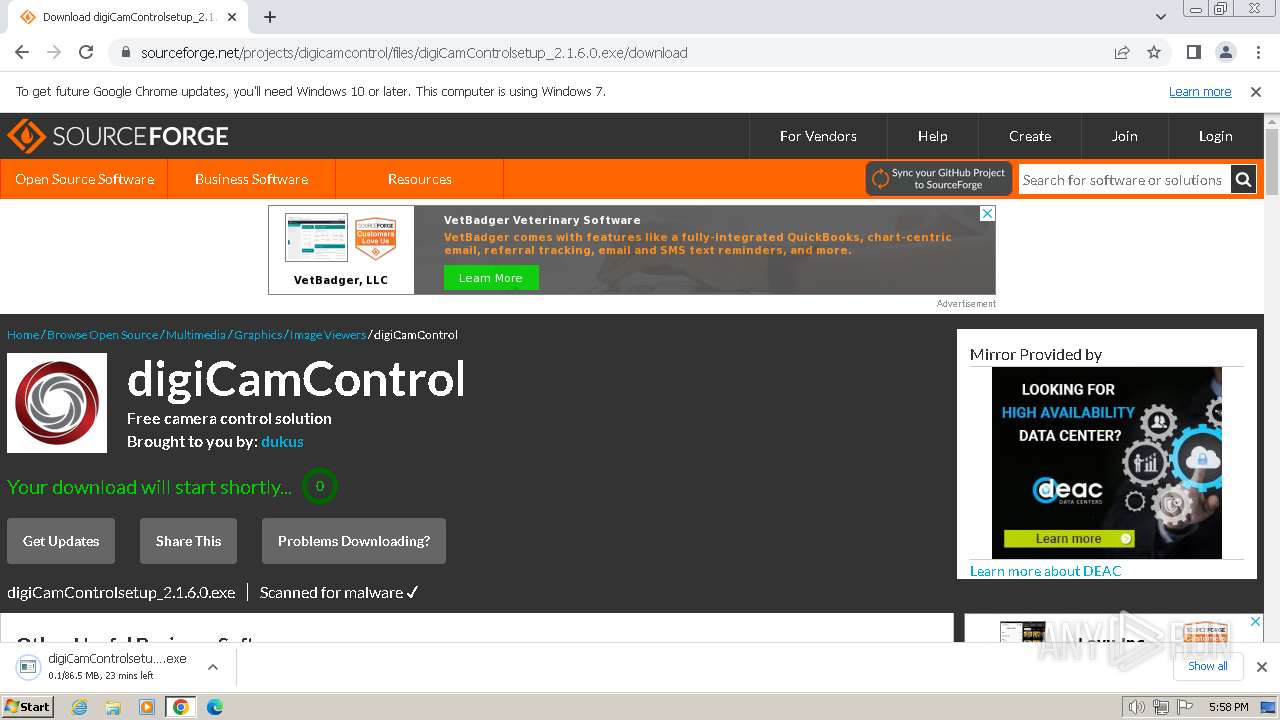Click the site lock icon in address bar
The image size is (1280, 720).
[x=125, y=53]
